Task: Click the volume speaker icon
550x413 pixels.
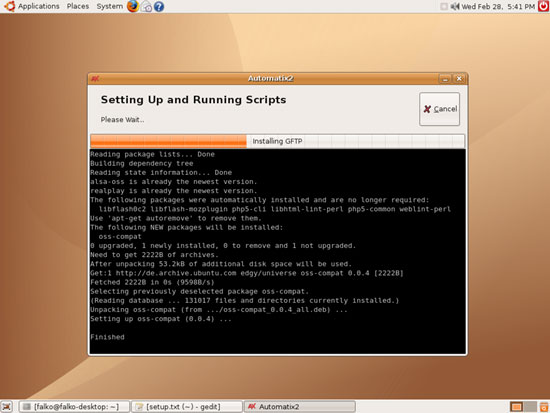Action: (x=455, y=6)
